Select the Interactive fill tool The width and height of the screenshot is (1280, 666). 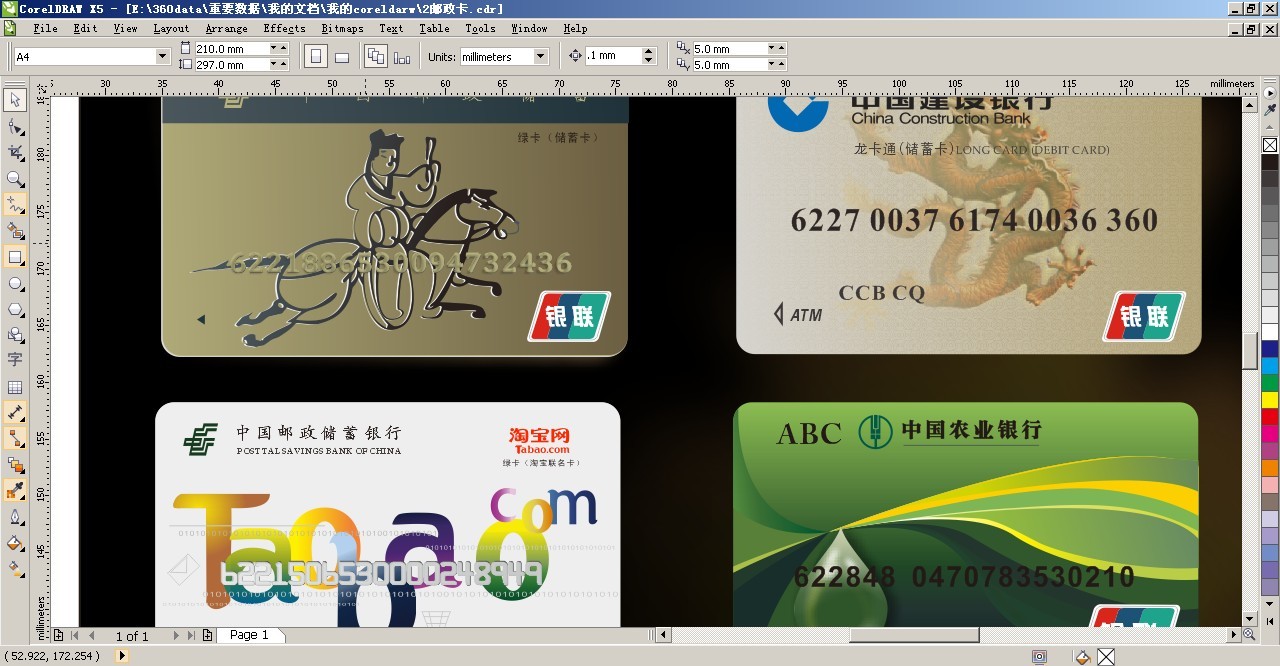coord(15,569)
